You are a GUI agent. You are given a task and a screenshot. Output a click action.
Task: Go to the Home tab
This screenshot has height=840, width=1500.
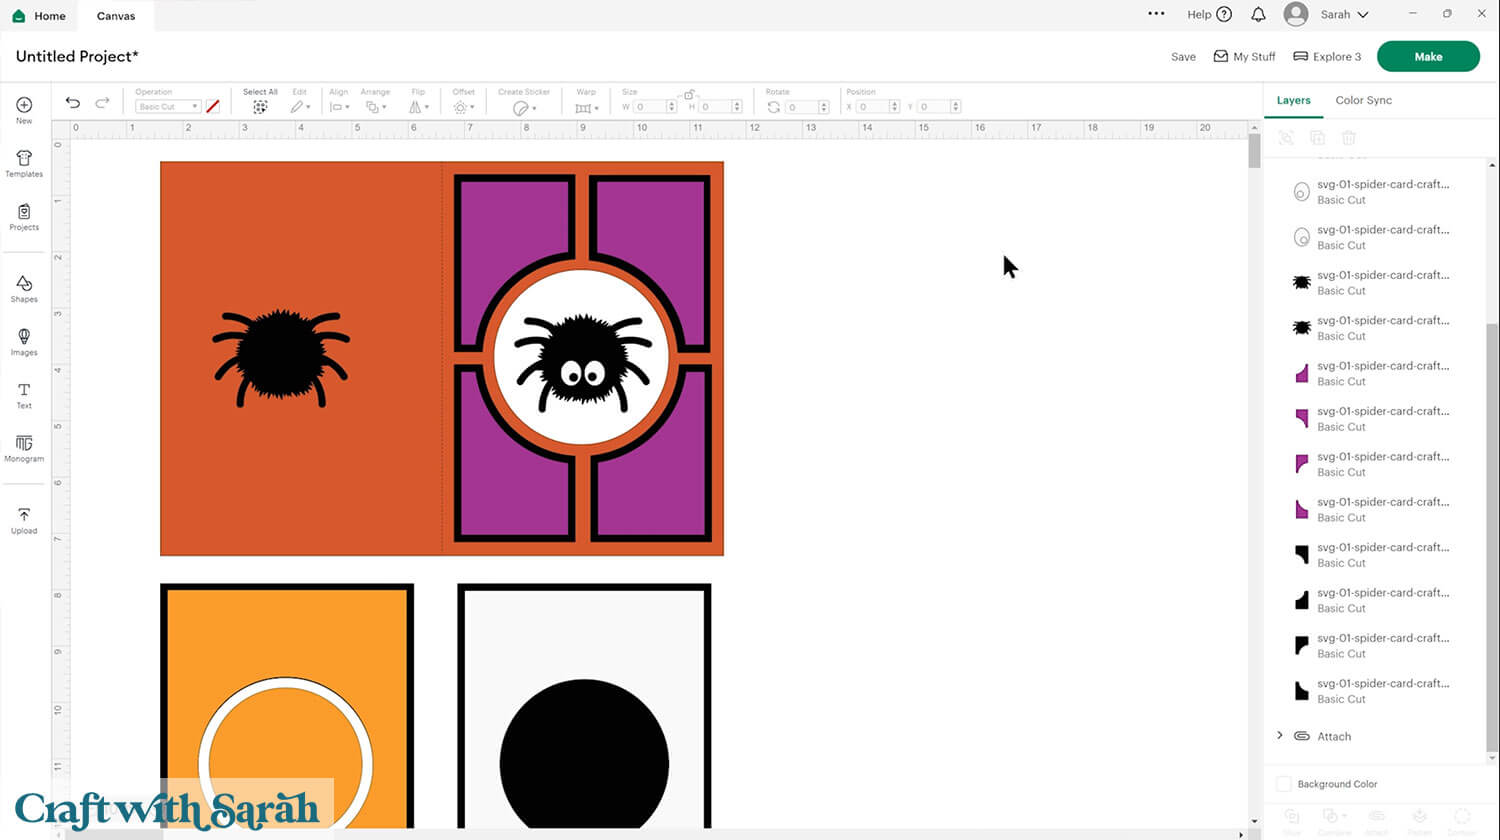(38, 15)
